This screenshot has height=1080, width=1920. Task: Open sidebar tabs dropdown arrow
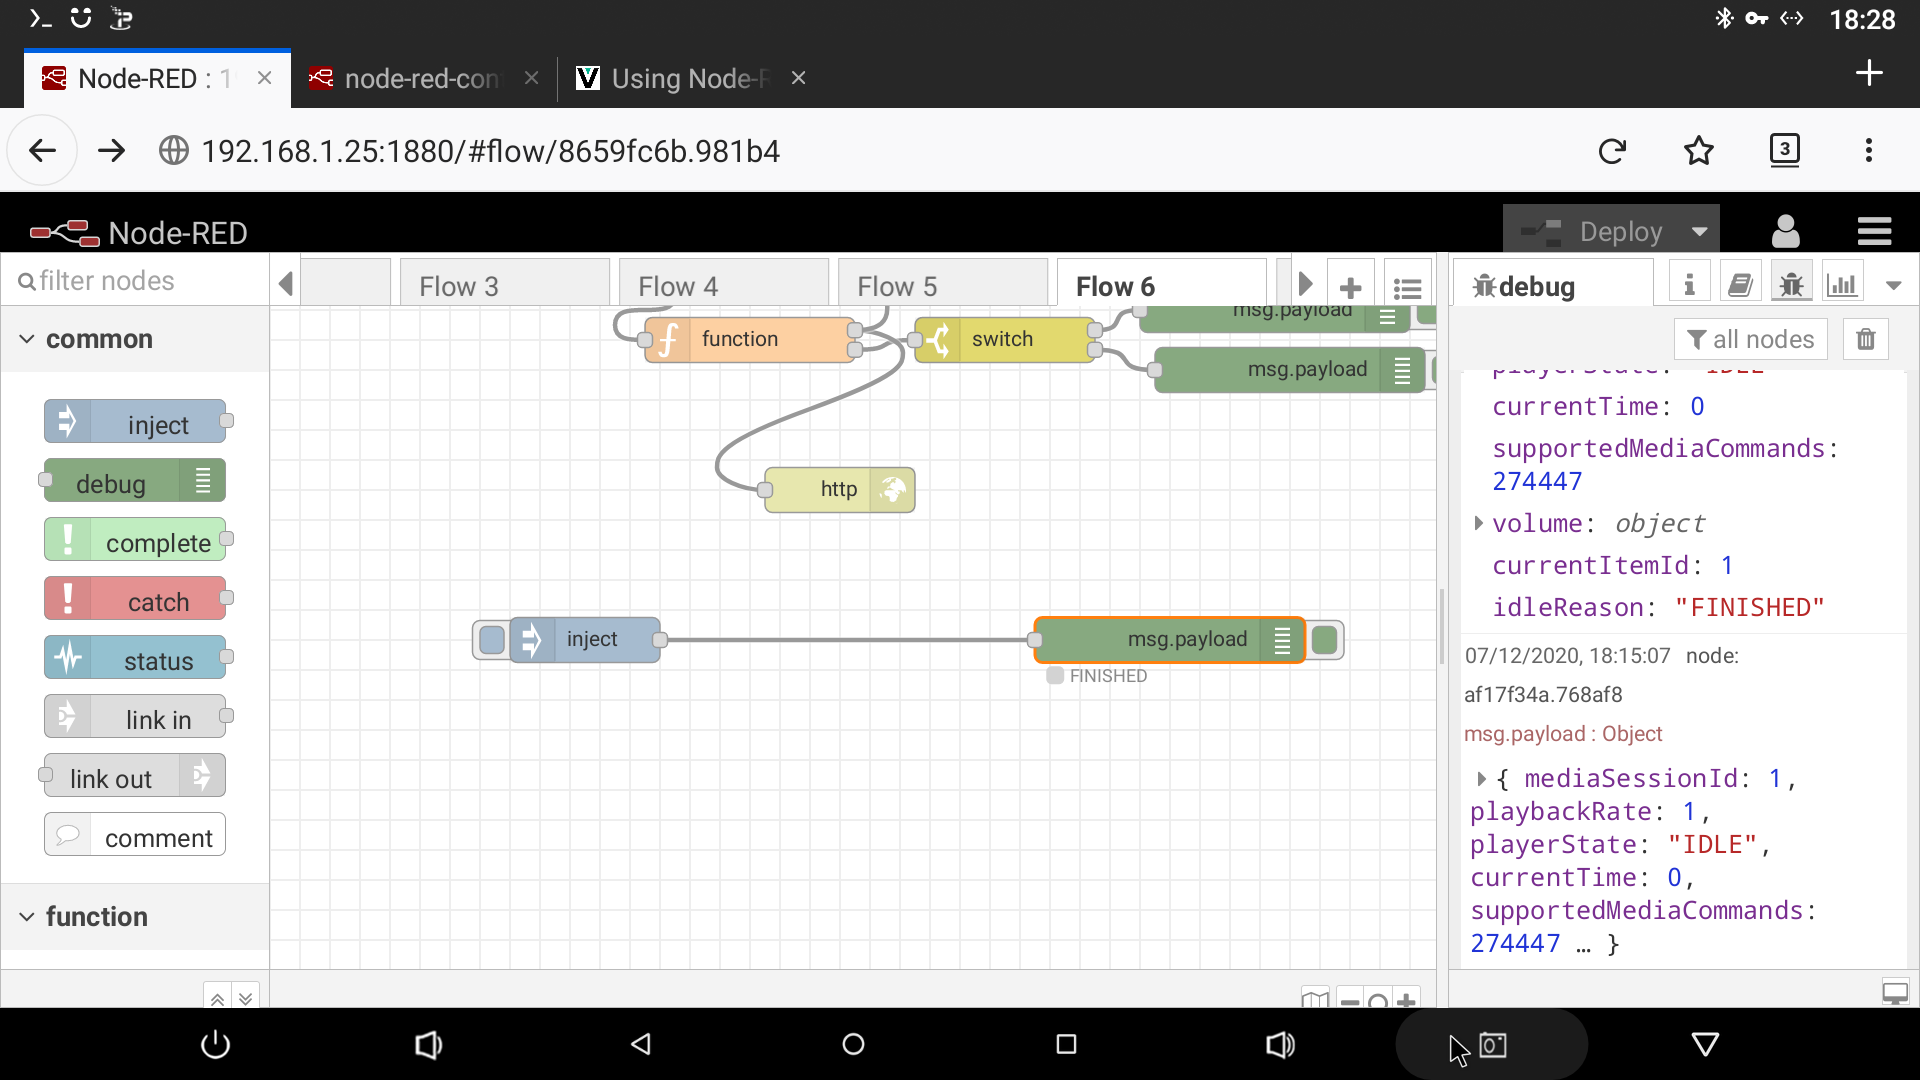click(1893, 286)
